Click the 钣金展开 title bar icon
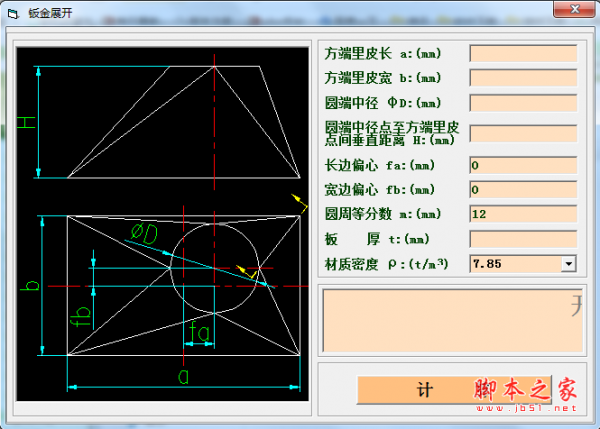The width and height of the screenshot is (600, 429). [13, 14]
